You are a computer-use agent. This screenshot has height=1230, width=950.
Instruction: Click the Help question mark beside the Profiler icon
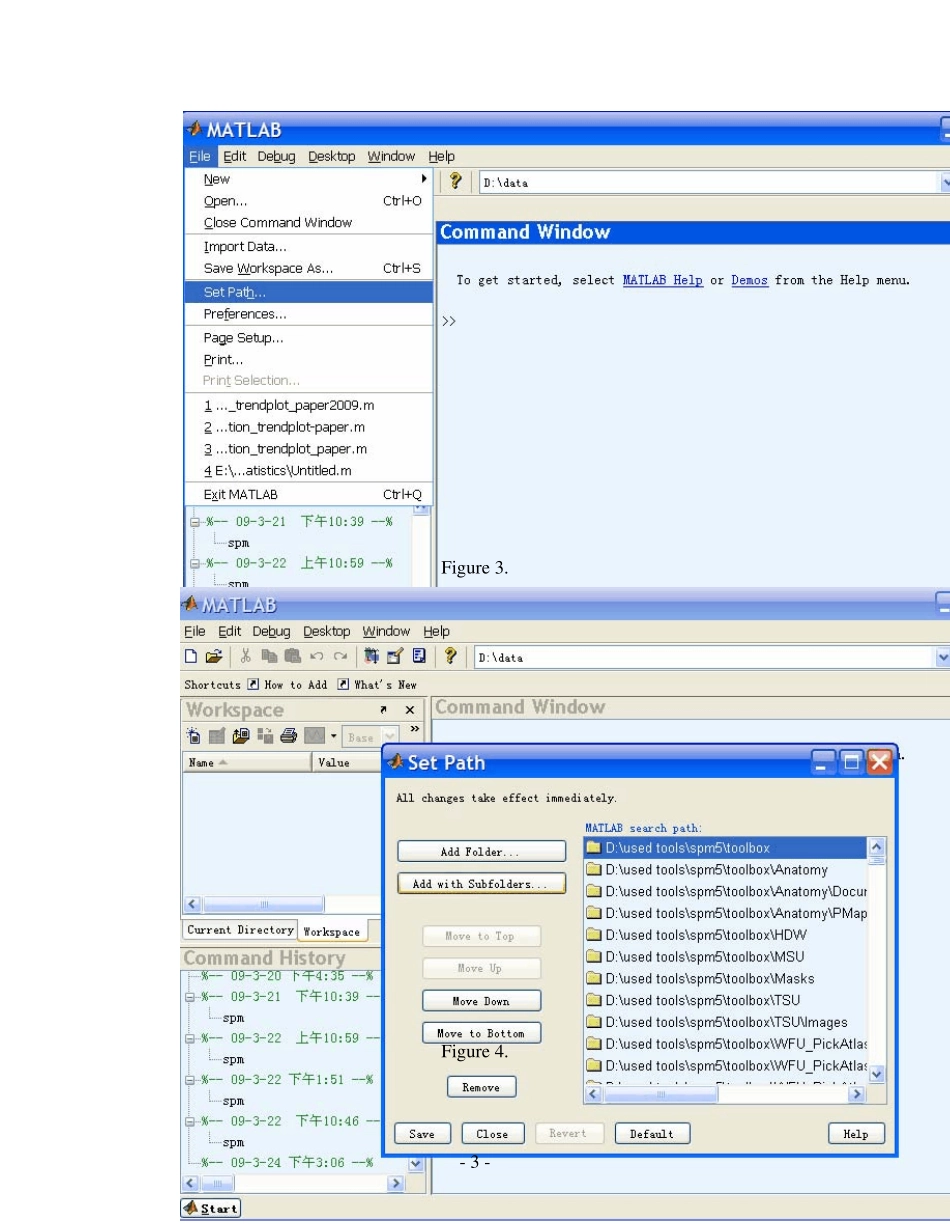tap(450, 657)
